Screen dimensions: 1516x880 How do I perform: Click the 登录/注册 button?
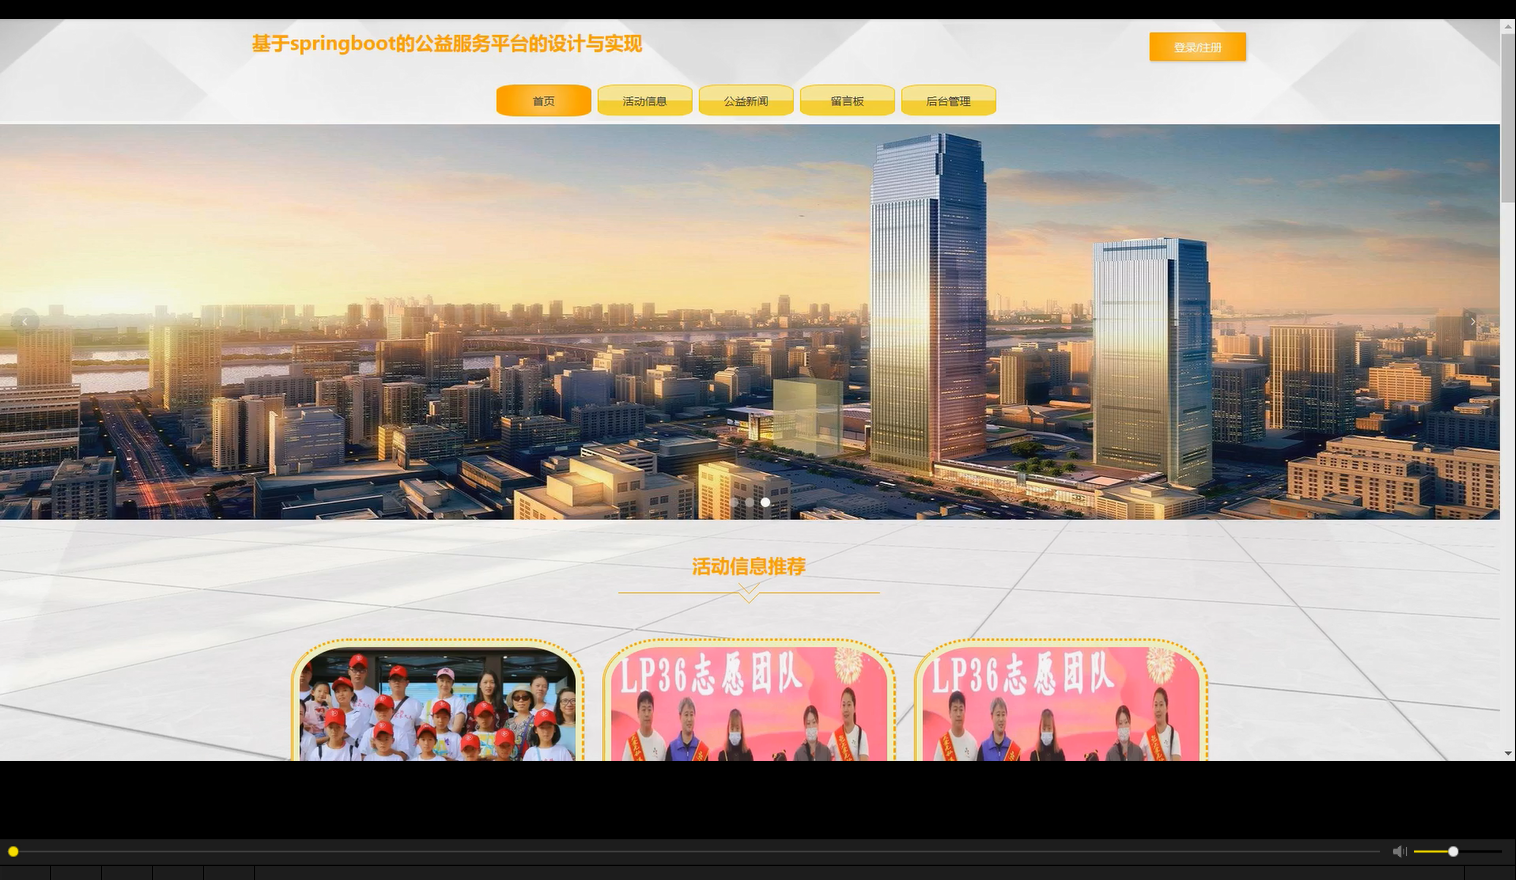pyautogui.click(x=1197, y=47)
